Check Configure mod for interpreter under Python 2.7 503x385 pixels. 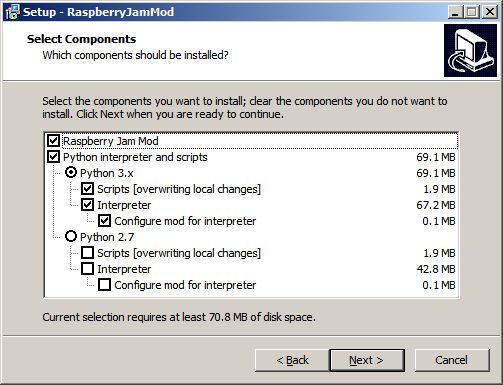(x=104, y=285)
